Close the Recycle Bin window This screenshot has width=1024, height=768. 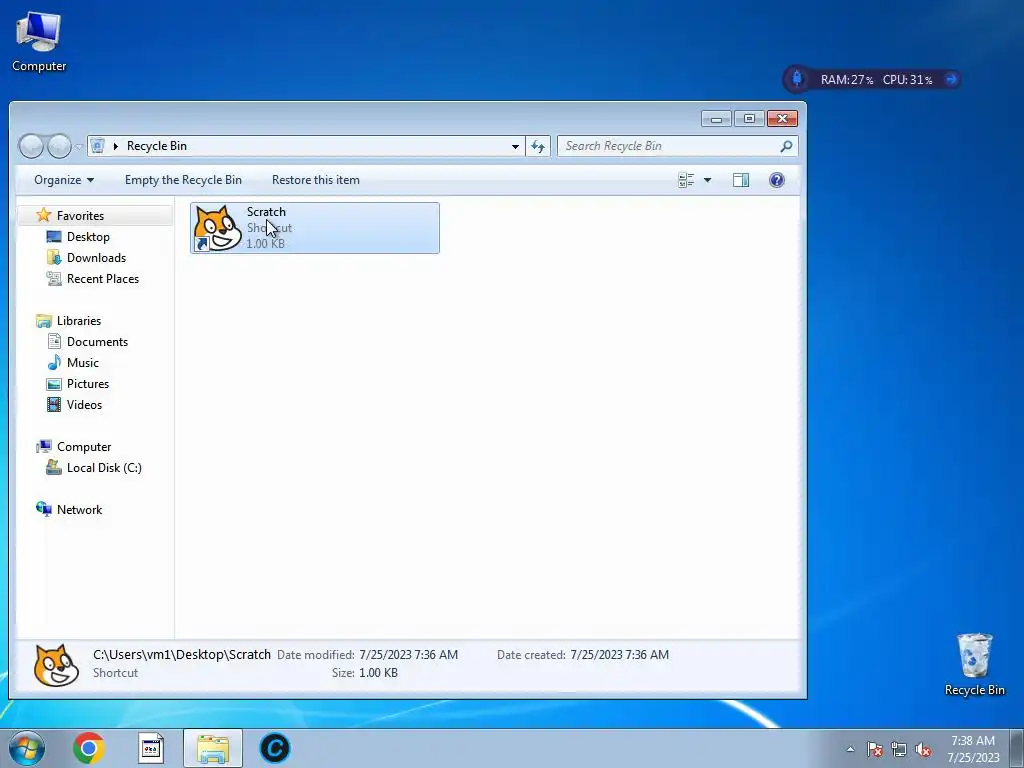click(x=782, y=118)
